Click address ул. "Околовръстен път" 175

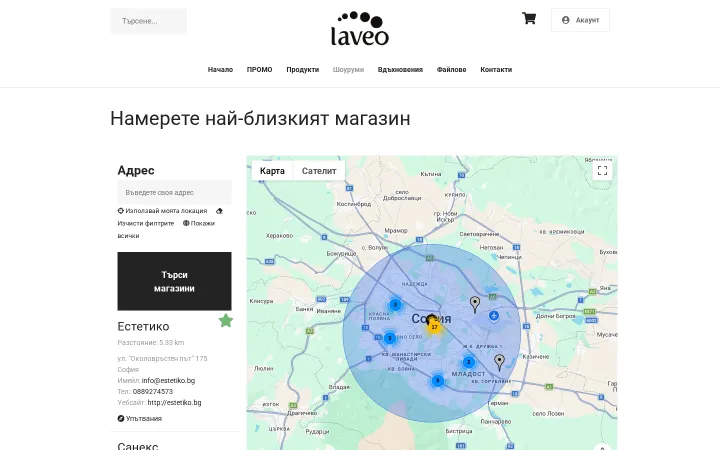[x=163, y=358]
